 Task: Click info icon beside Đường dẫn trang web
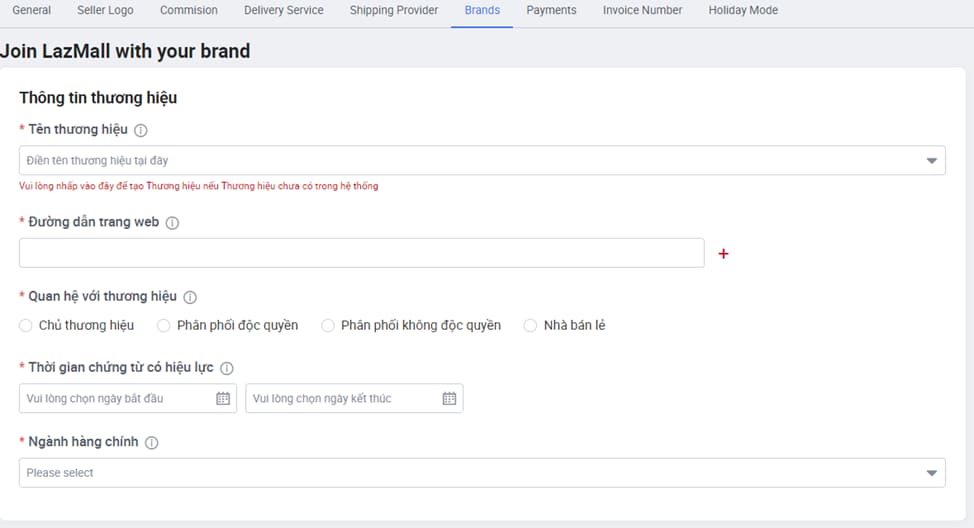(x=172, y=223)
